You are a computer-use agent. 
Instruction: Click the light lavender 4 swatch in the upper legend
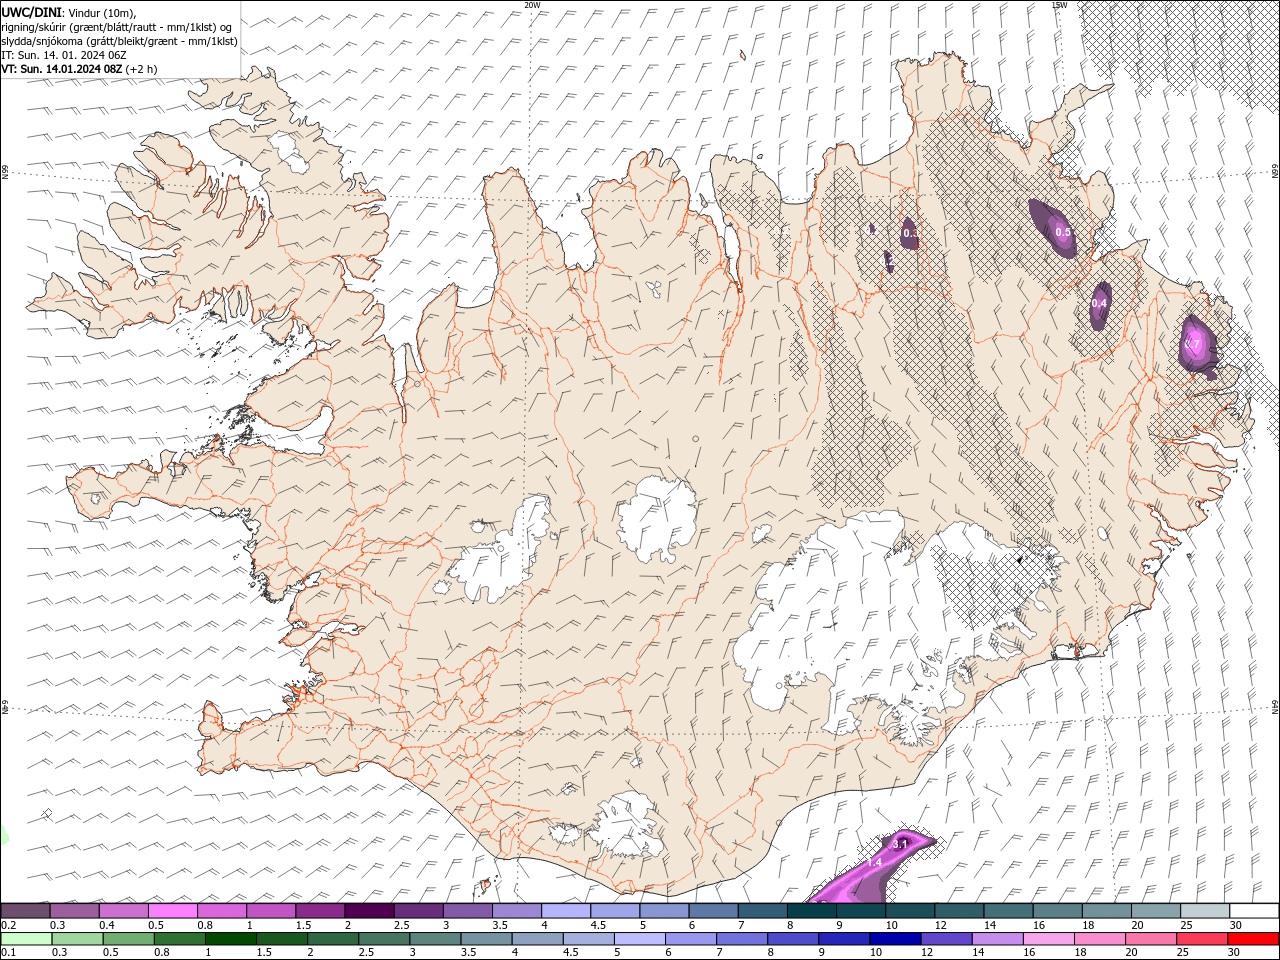566,911
